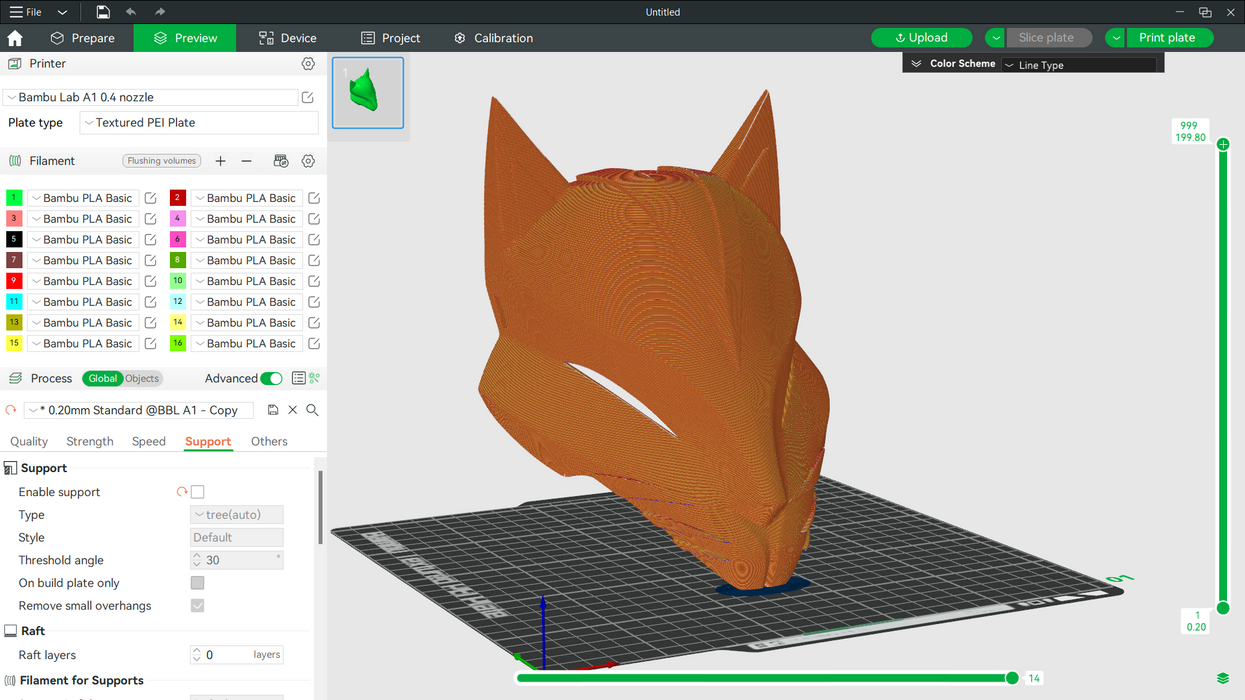Enable the support checkbox
The width and height of the screenshot is (1245, 700).
point(198,492)
